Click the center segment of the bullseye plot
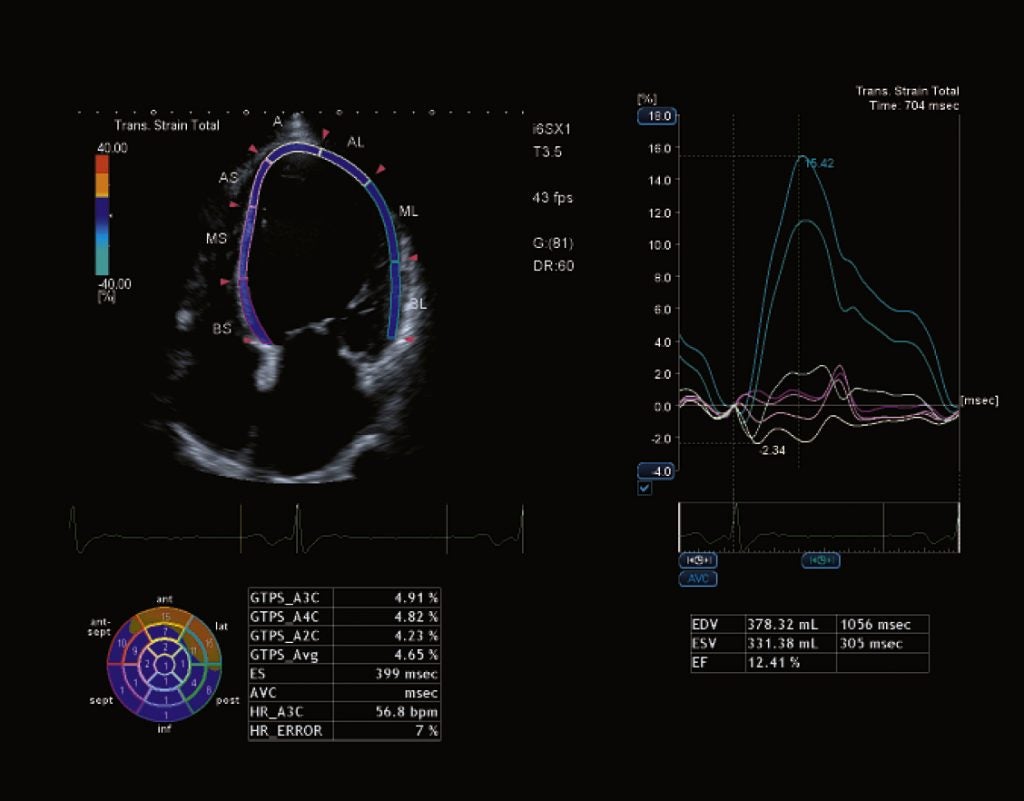This screenshot has width=1024, height=801. click(x=165, y=665)
